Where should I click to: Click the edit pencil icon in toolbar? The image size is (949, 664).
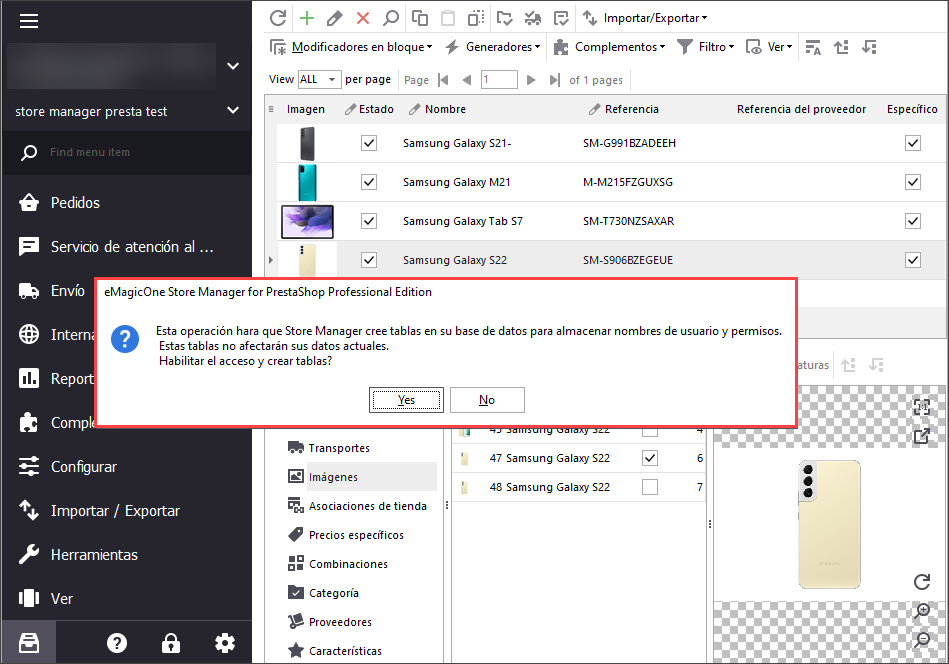tap(334, 18)
